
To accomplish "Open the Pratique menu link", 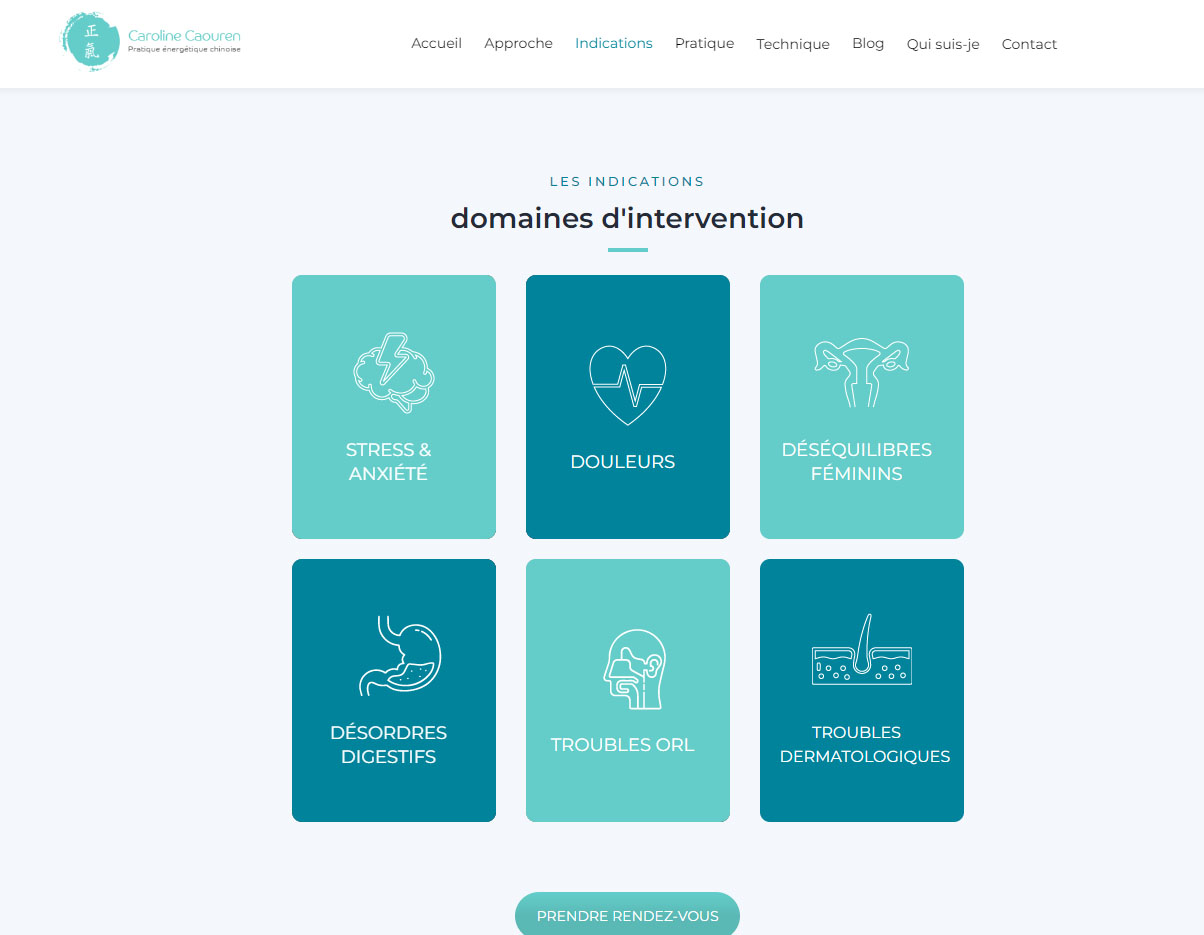I will coord(704,44).
